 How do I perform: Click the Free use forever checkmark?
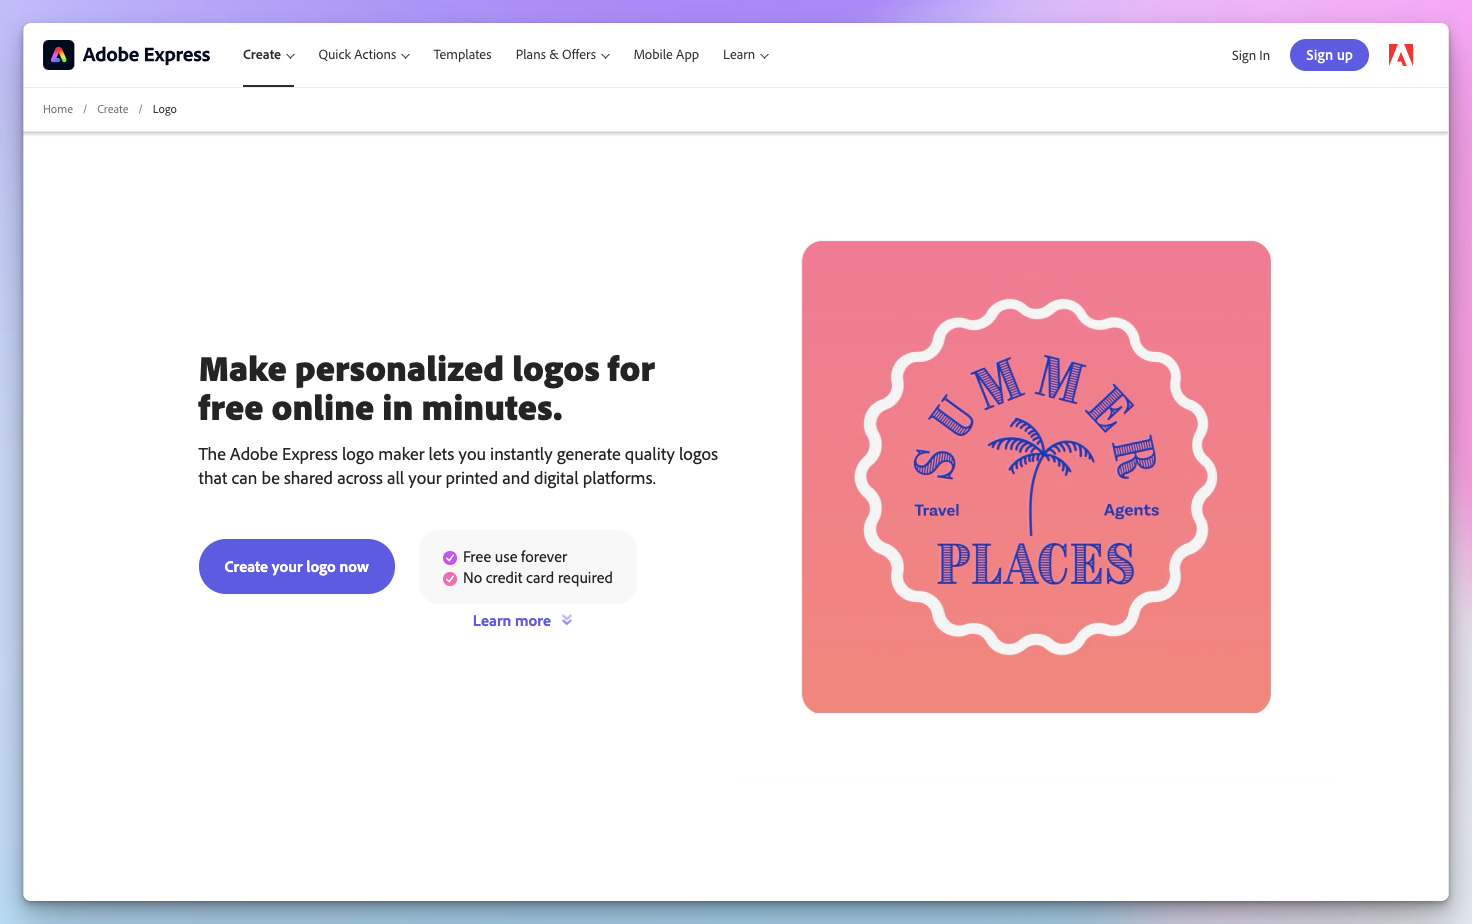pyautogui.click(x=450, y=558)
